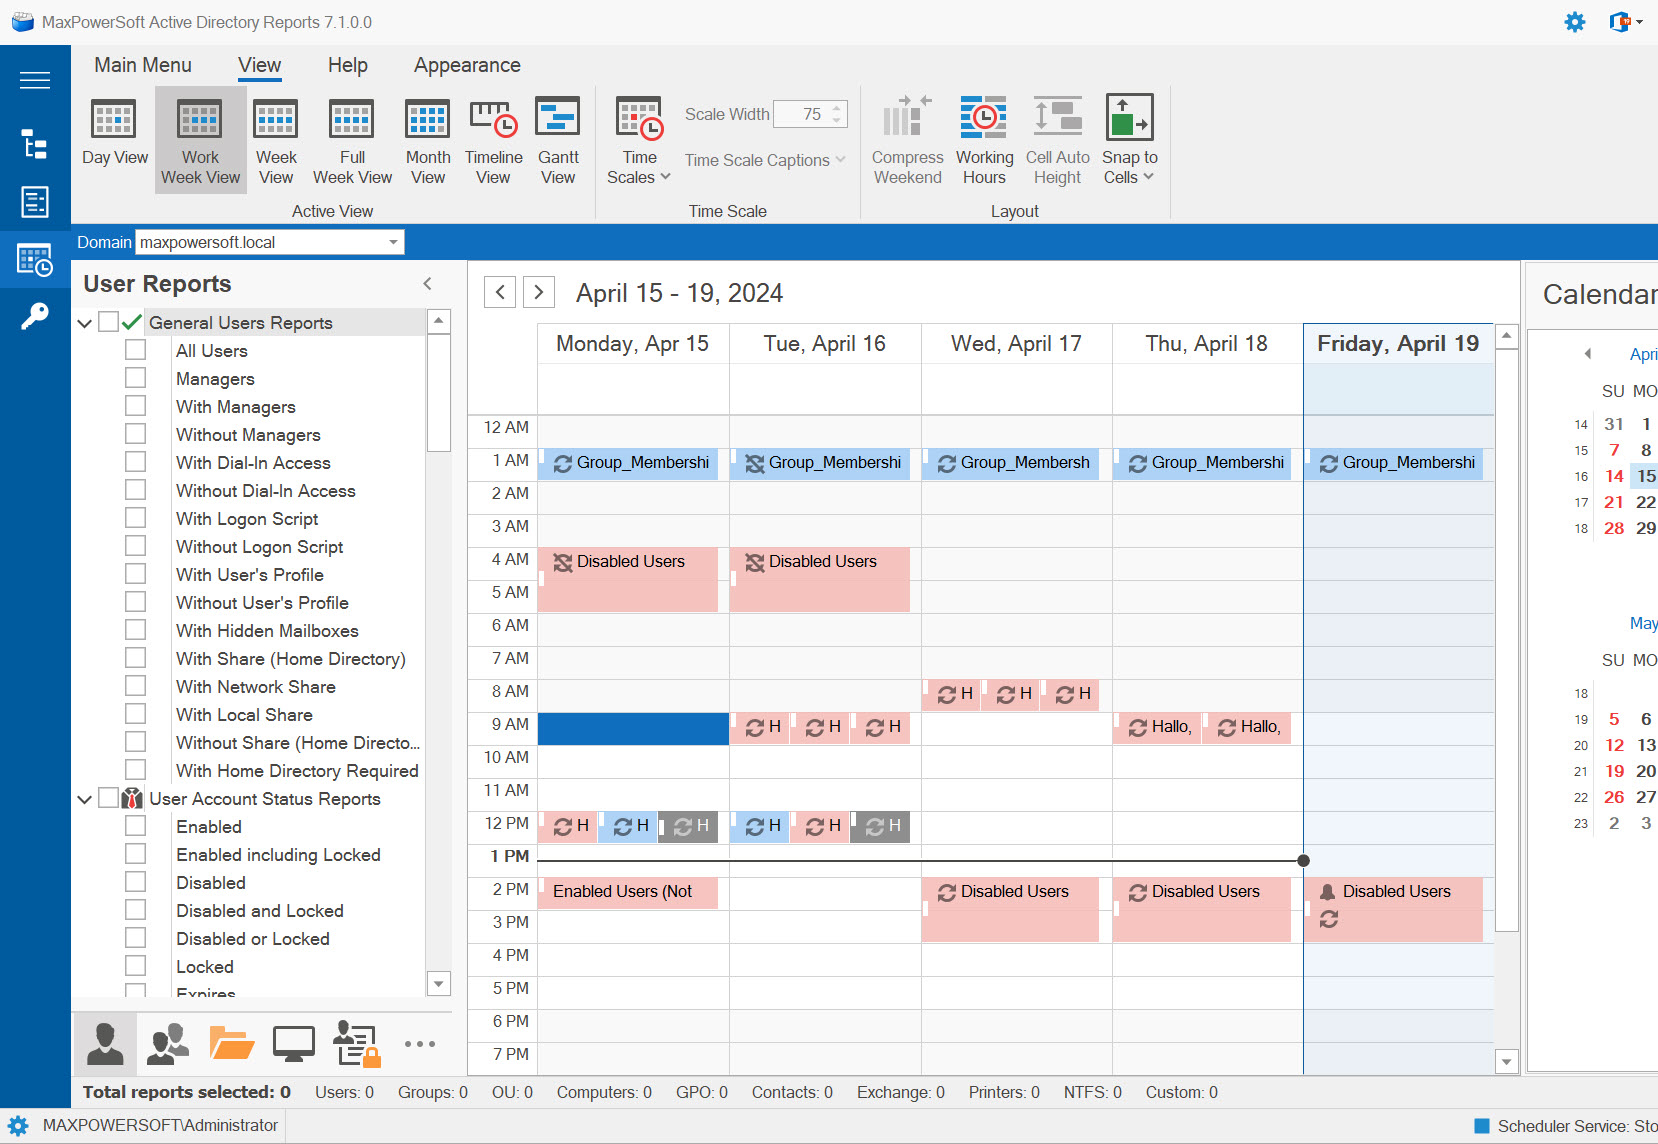Select the Computer Reports category icon

(x=294, y=1044)
